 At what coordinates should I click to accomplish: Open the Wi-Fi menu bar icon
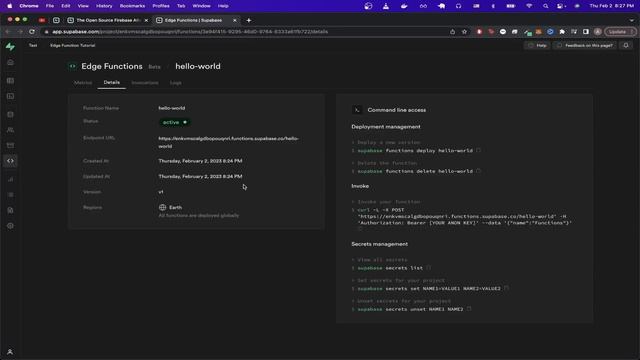(x=529, y=6)
